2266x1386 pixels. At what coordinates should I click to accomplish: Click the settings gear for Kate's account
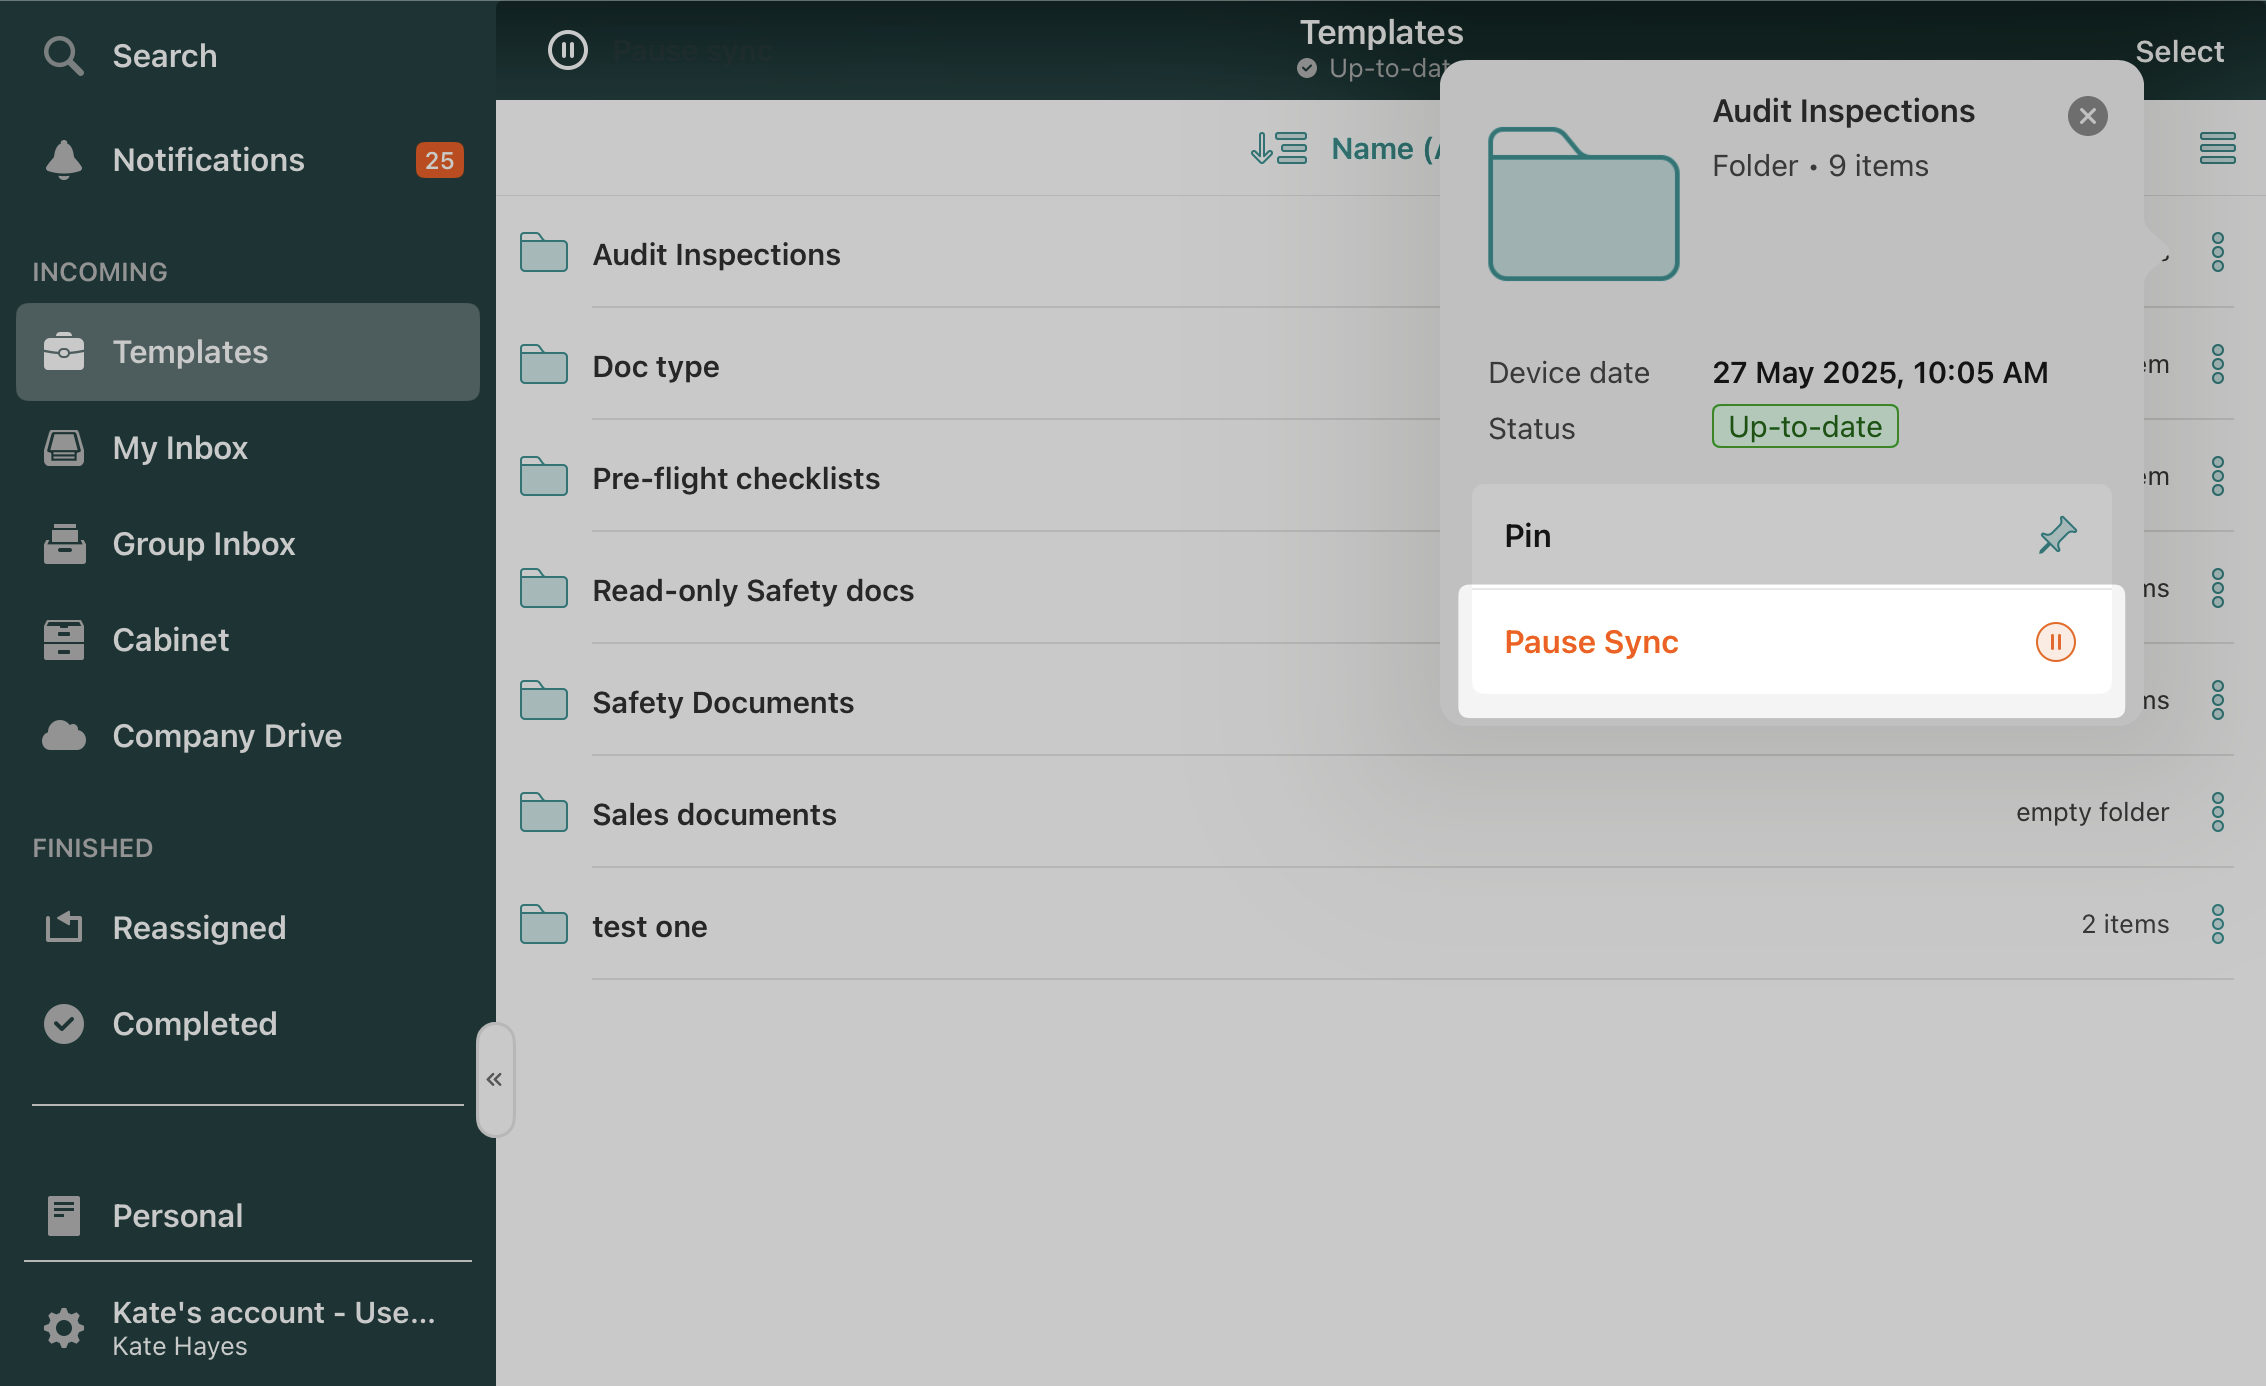pyautogui.click(x=64, y=1327)
